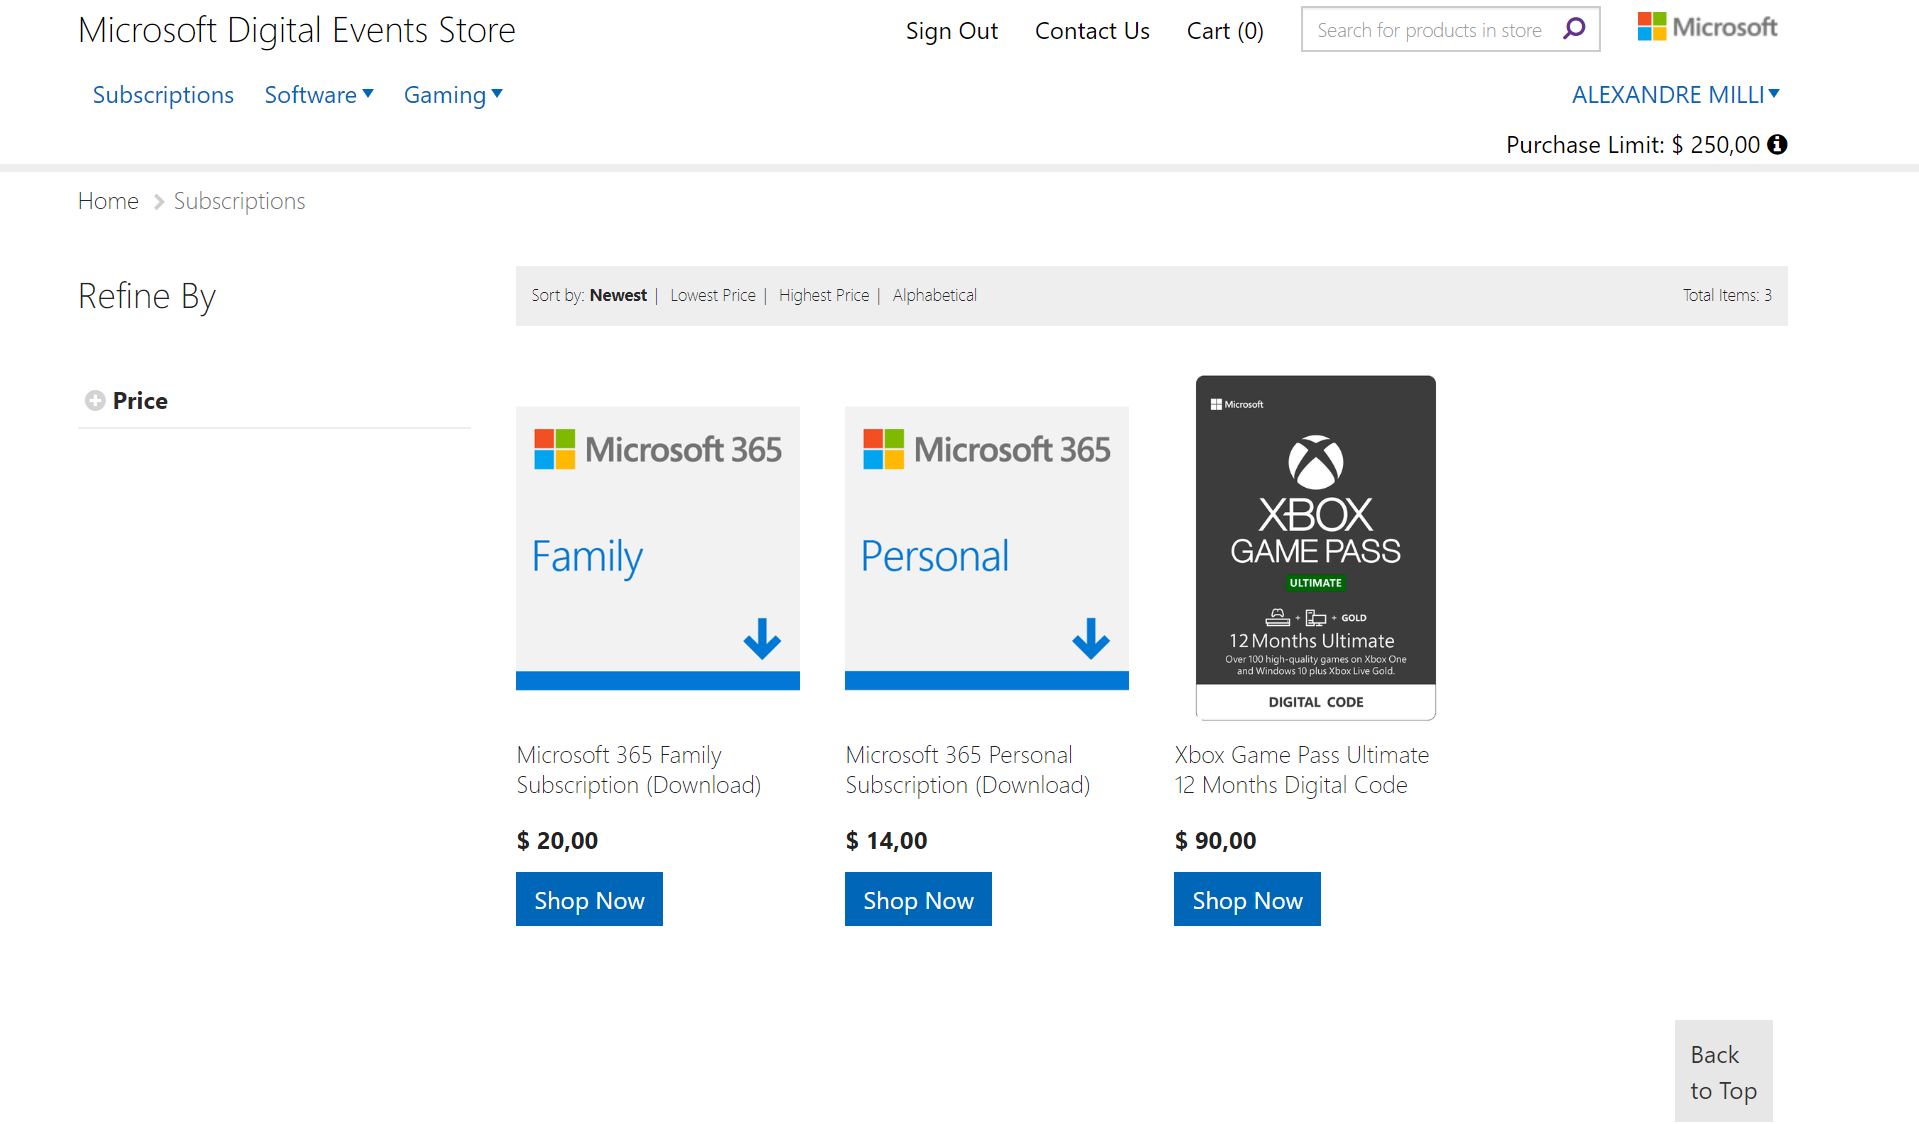
Task: Click Microsoft 365 Personal Subscription title
Action: tap(967, 769)
